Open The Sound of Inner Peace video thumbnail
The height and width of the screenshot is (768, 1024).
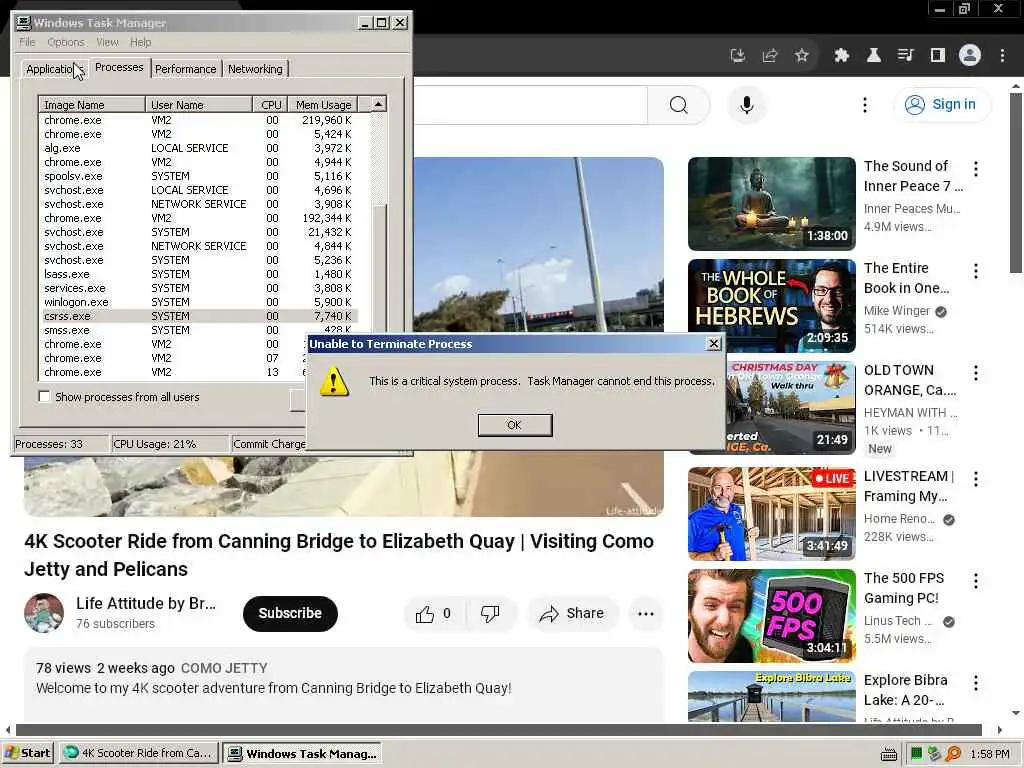771,203
